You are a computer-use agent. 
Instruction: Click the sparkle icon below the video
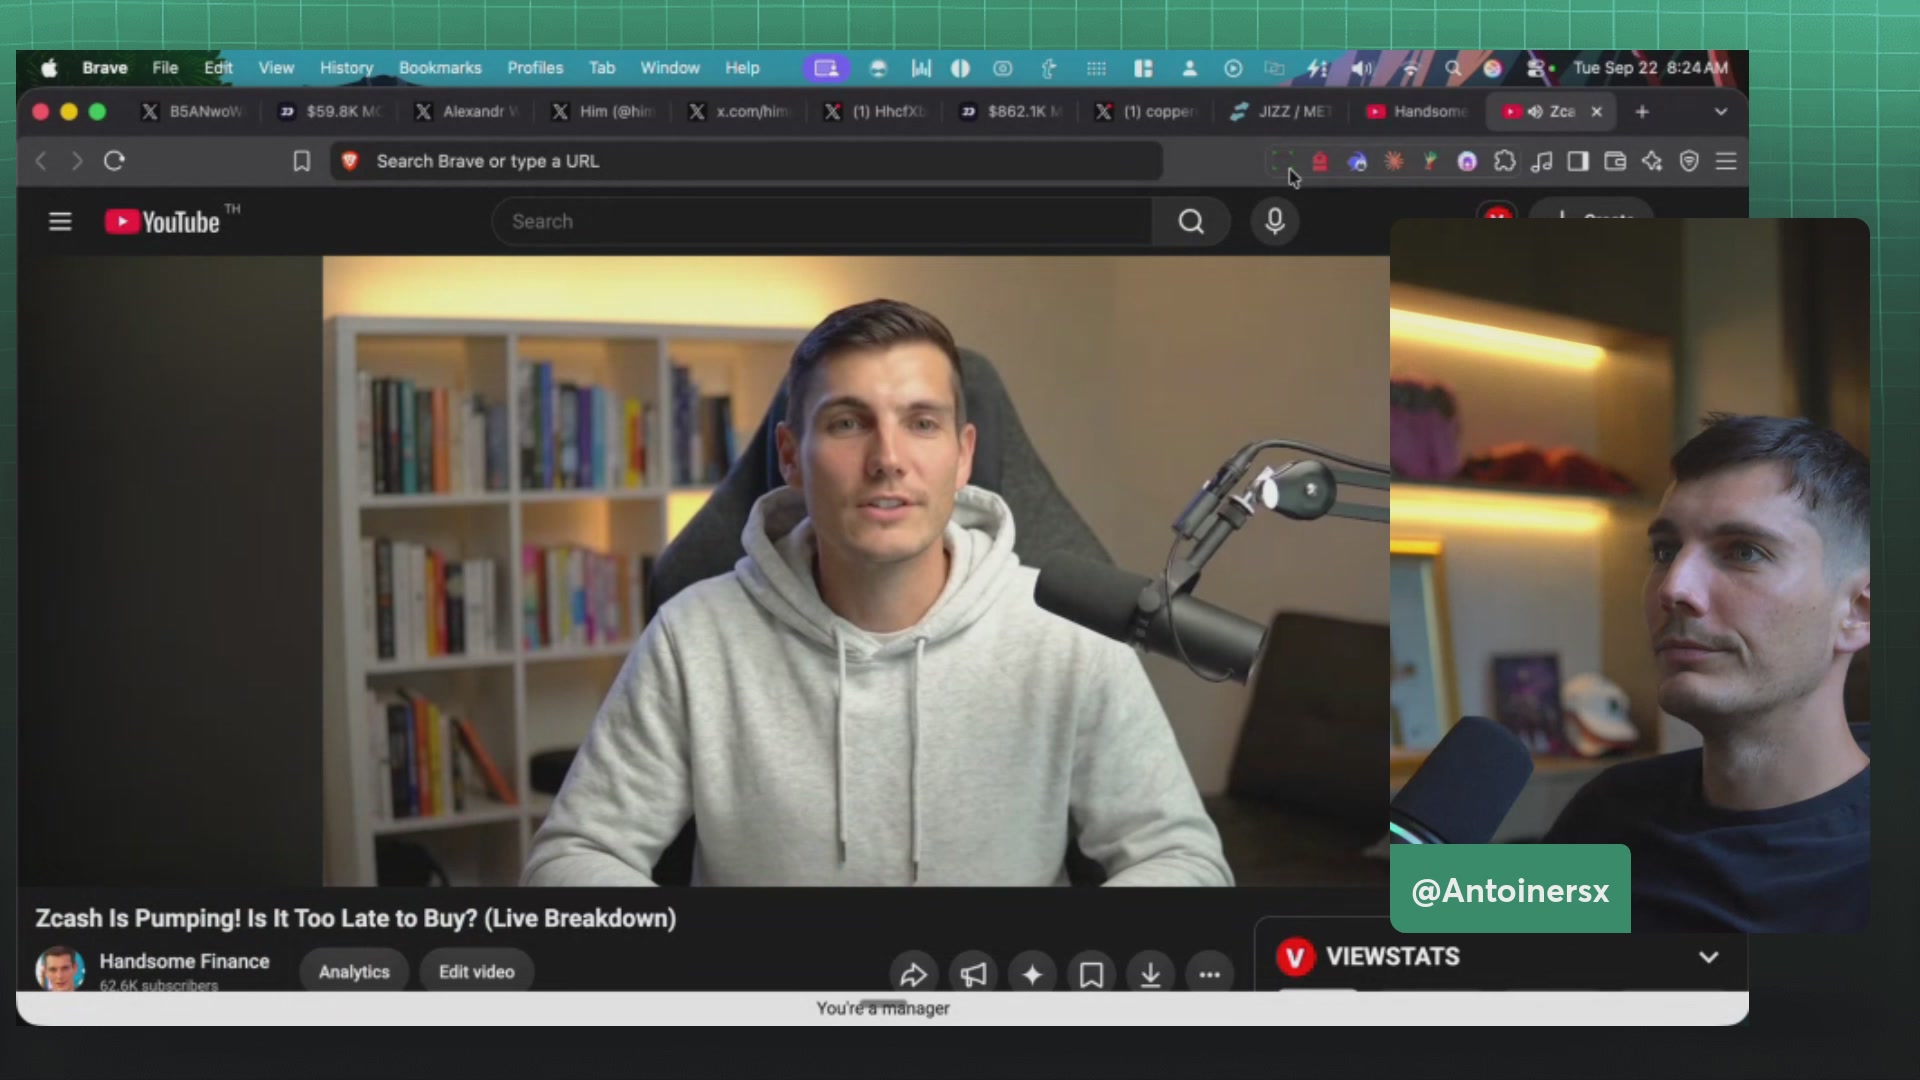1032,974
